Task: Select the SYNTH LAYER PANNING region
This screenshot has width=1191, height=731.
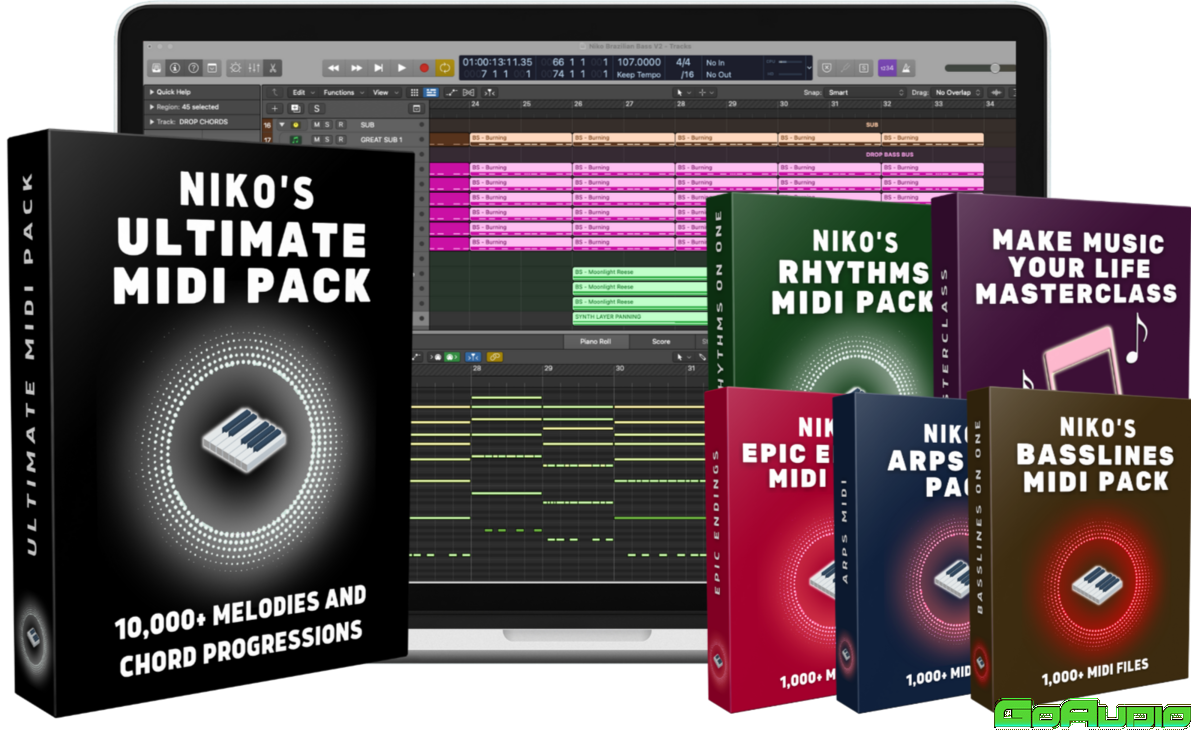Action: click(x=640, y=317)
